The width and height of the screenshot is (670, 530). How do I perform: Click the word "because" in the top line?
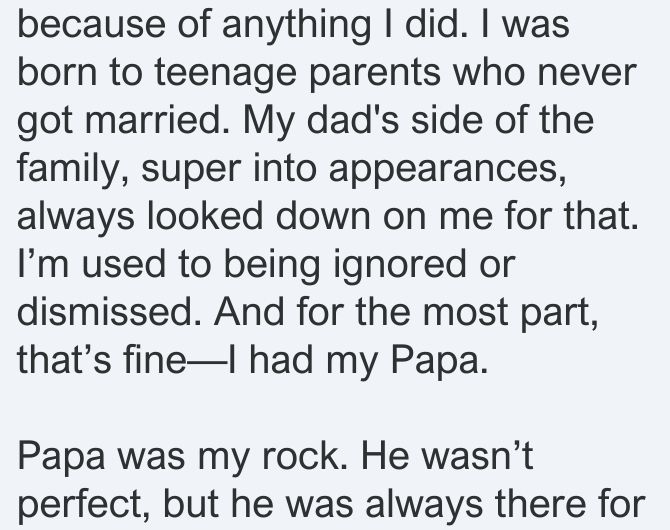(91, 24)
